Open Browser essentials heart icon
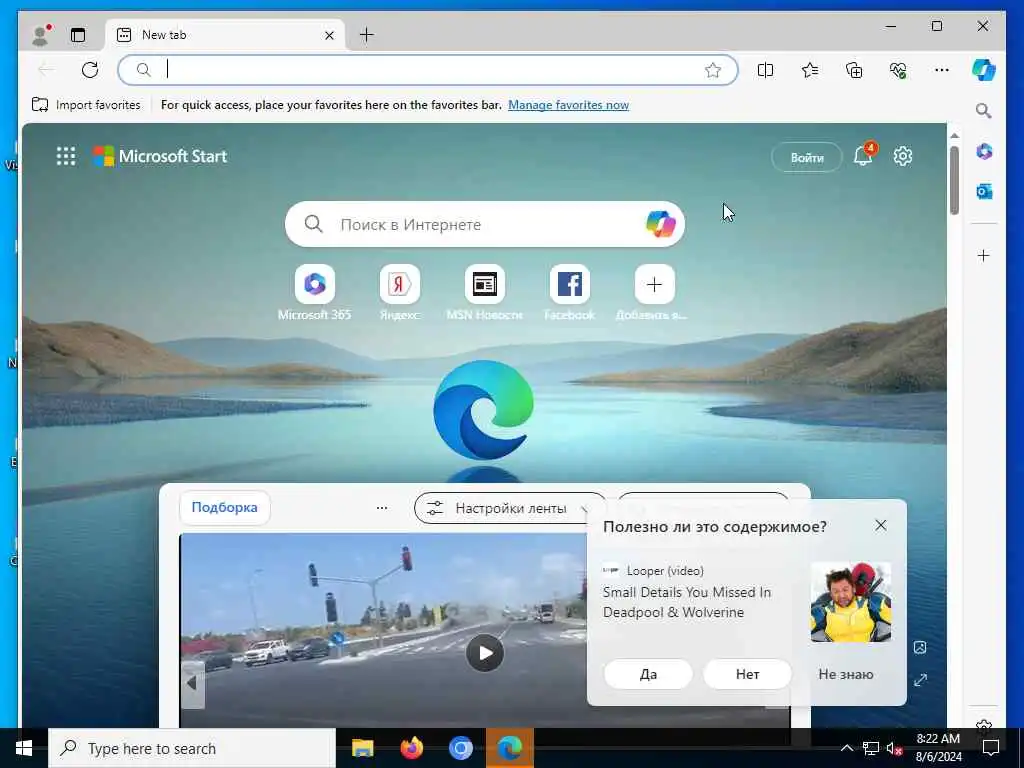This screenshot has height=768, width=1024. tap(898, 70)
